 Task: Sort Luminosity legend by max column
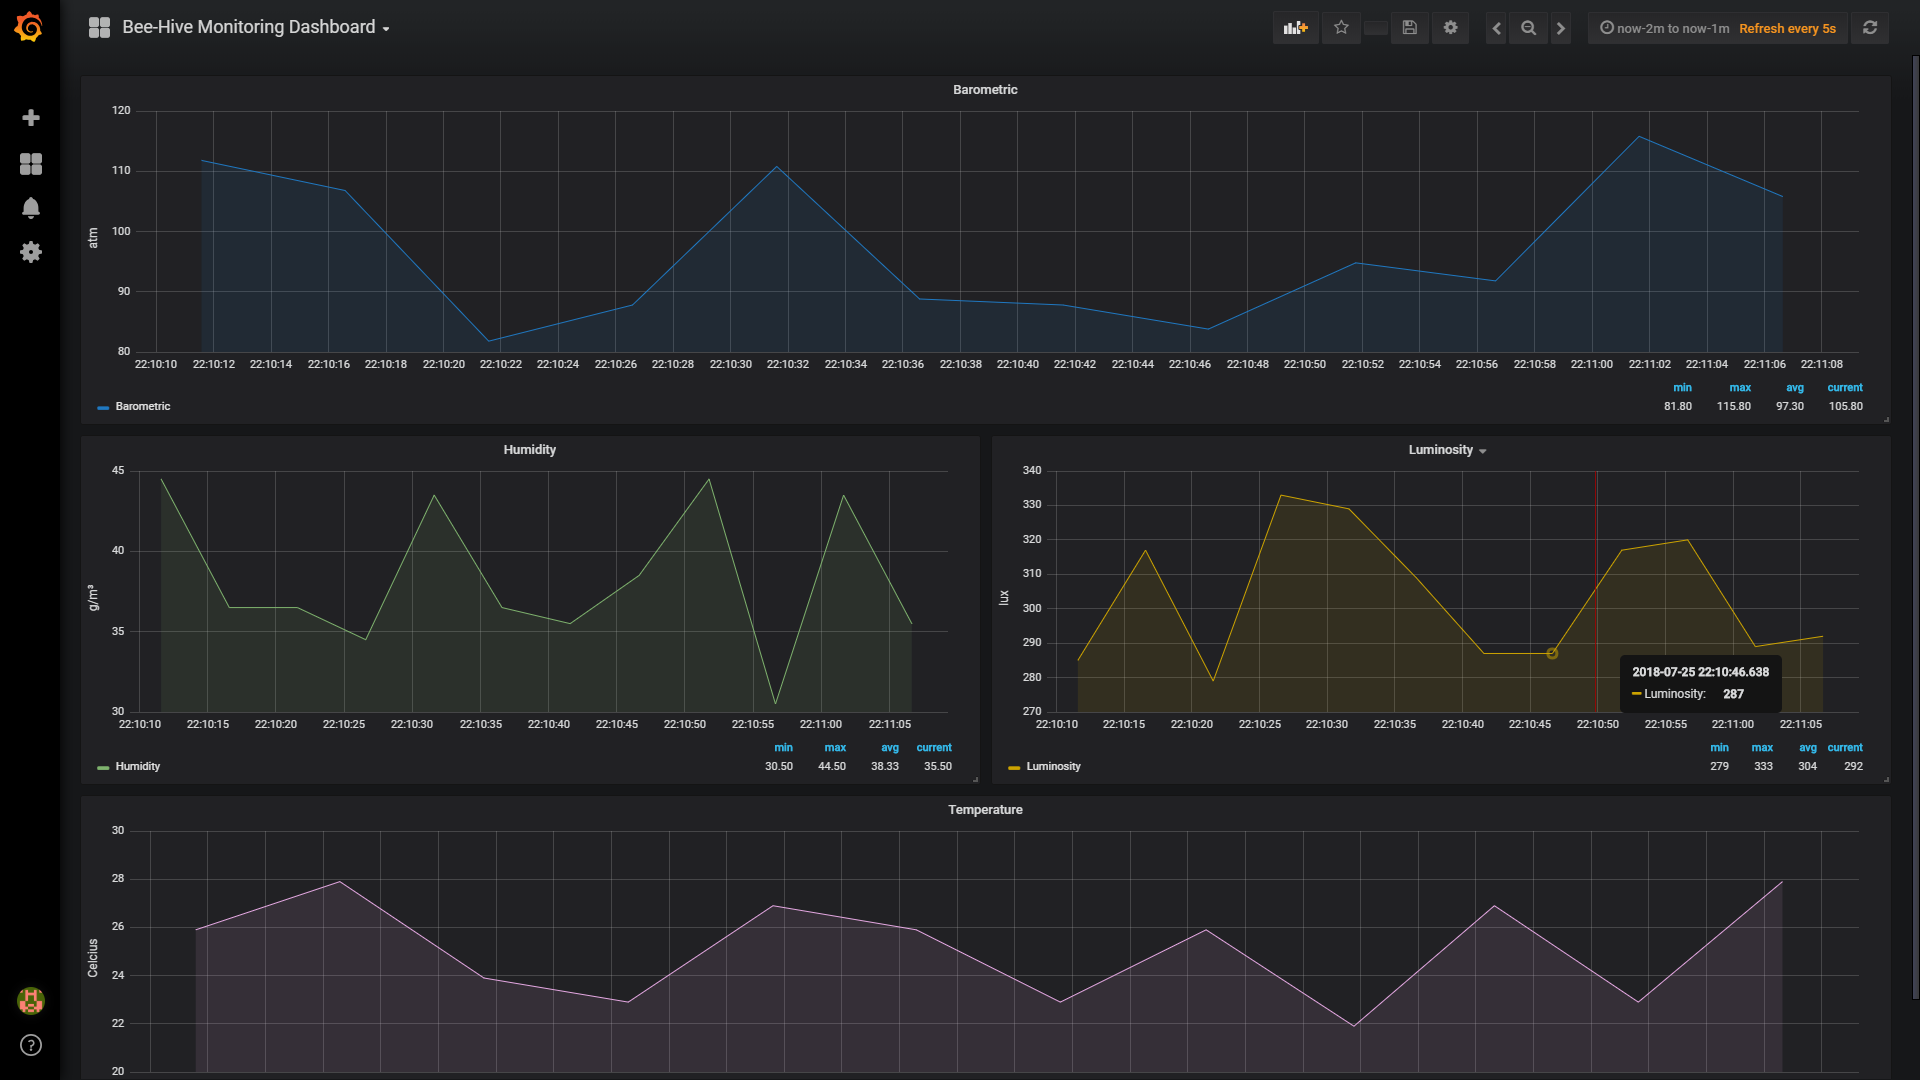point(1762,748)
